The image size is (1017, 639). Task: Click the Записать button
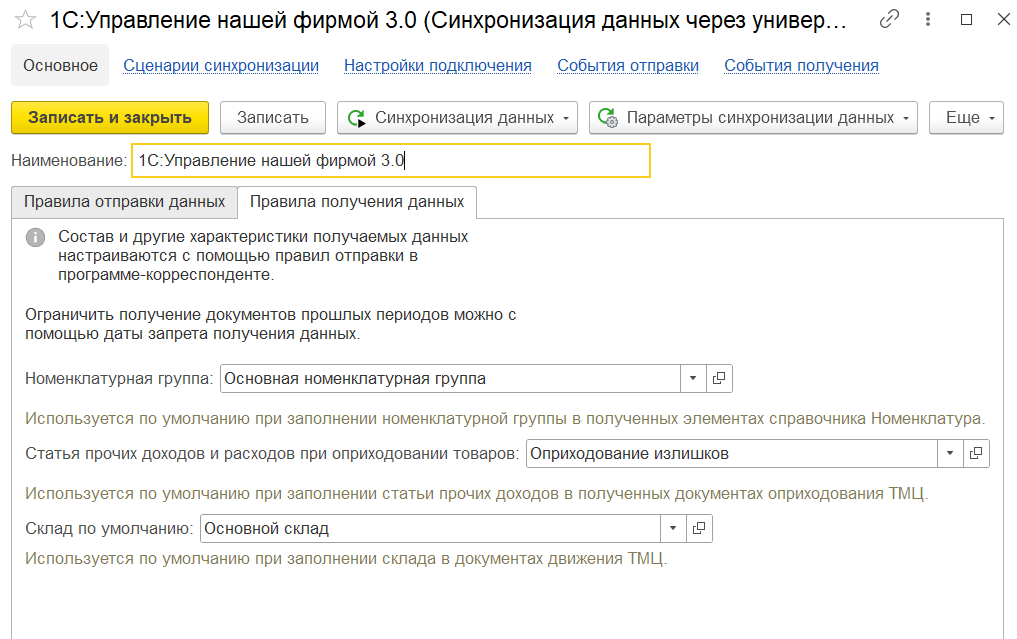click(272, 117)
